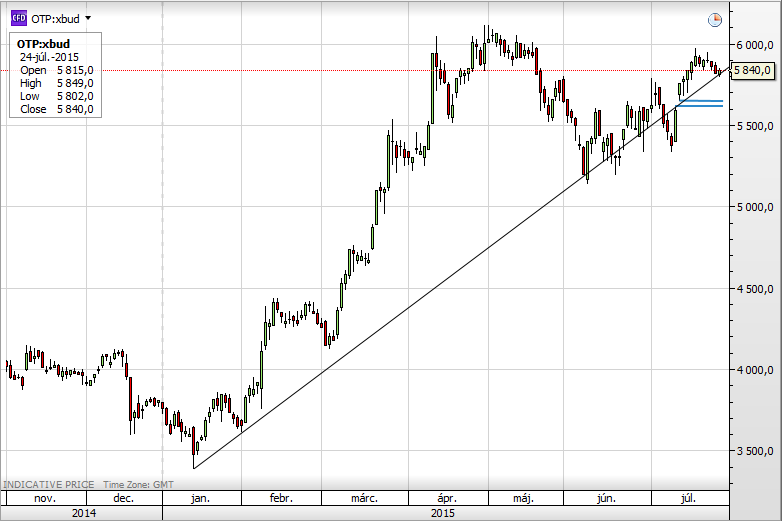
Task: Click the purple CFD instrument icon
Action: pyautogui.click(x=18, y=18)
